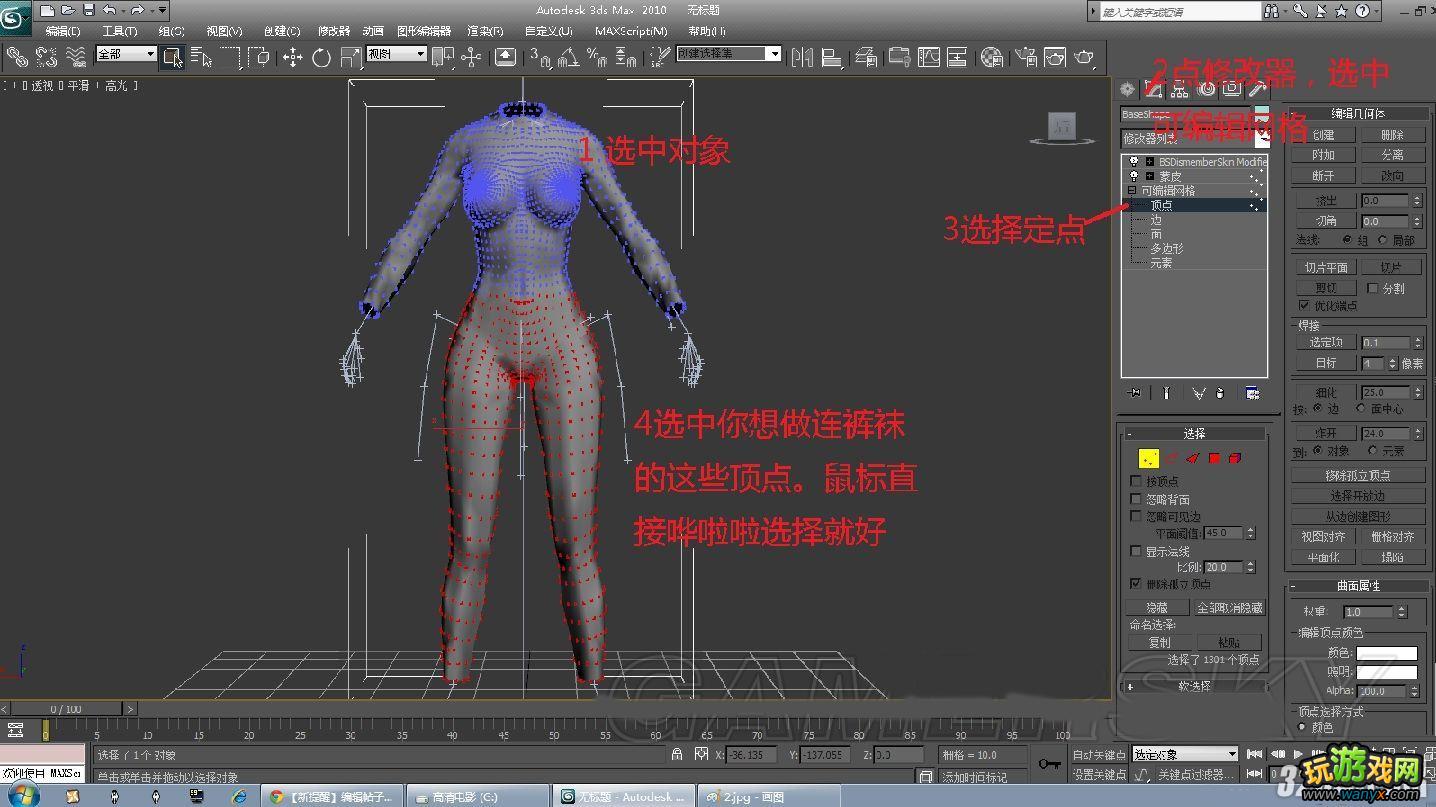This screenshot has height=807, width=1436.
Task: Collapse the 可编辑网格 stack entry
Action: point(1132,190)
